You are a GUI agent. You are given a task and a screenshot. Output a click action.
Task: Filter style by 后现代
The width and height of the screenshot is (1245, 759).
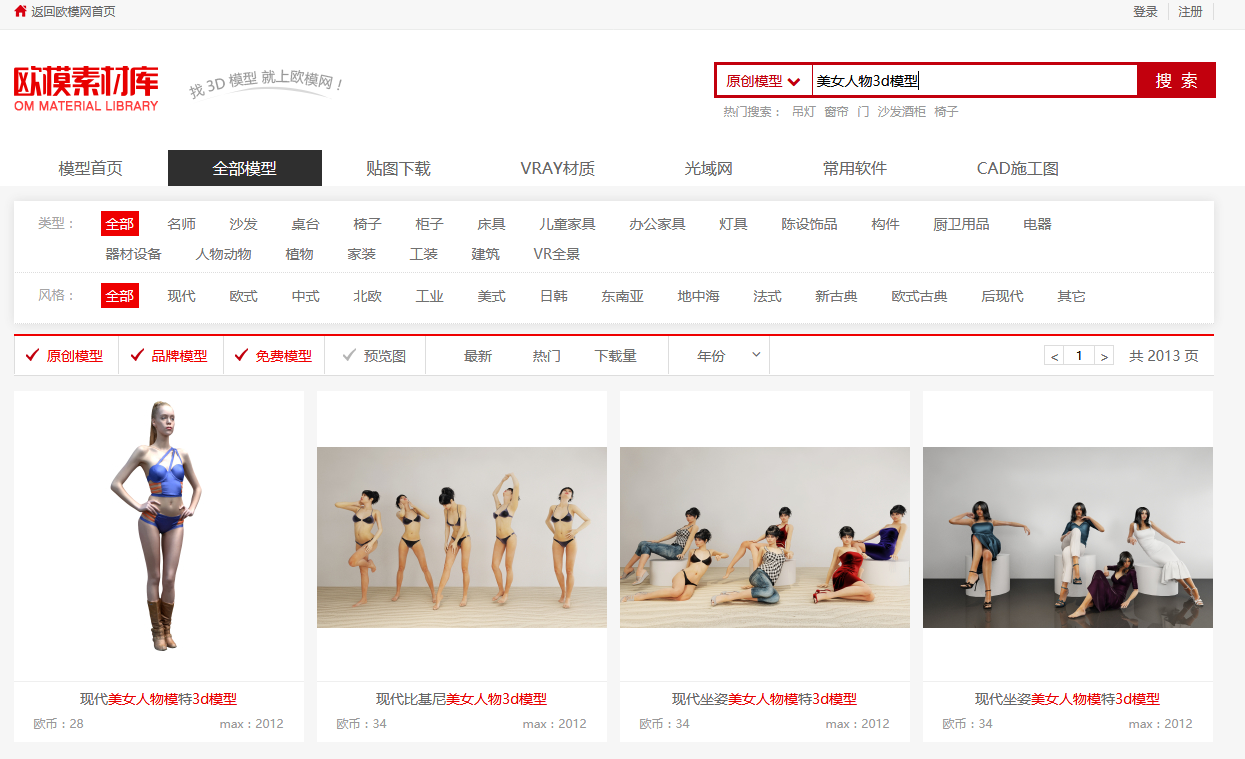pyautogui.click(x=1003, y=296)
